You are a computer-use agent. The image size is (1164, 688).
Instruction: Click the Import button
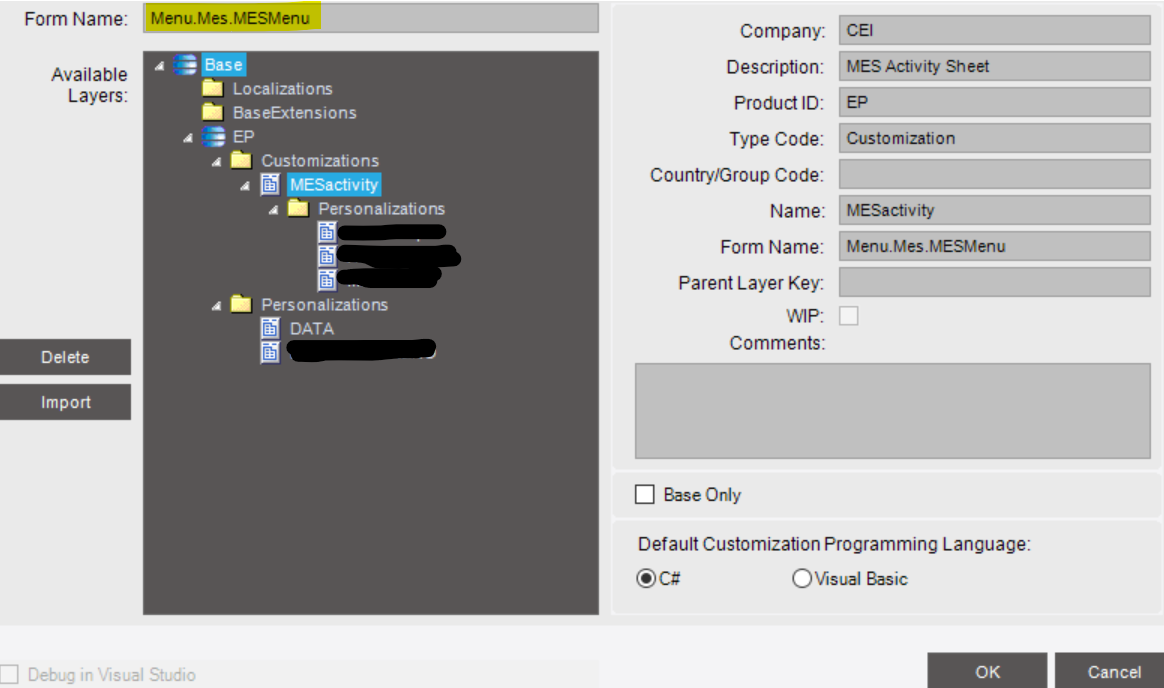tap(65, 402)
